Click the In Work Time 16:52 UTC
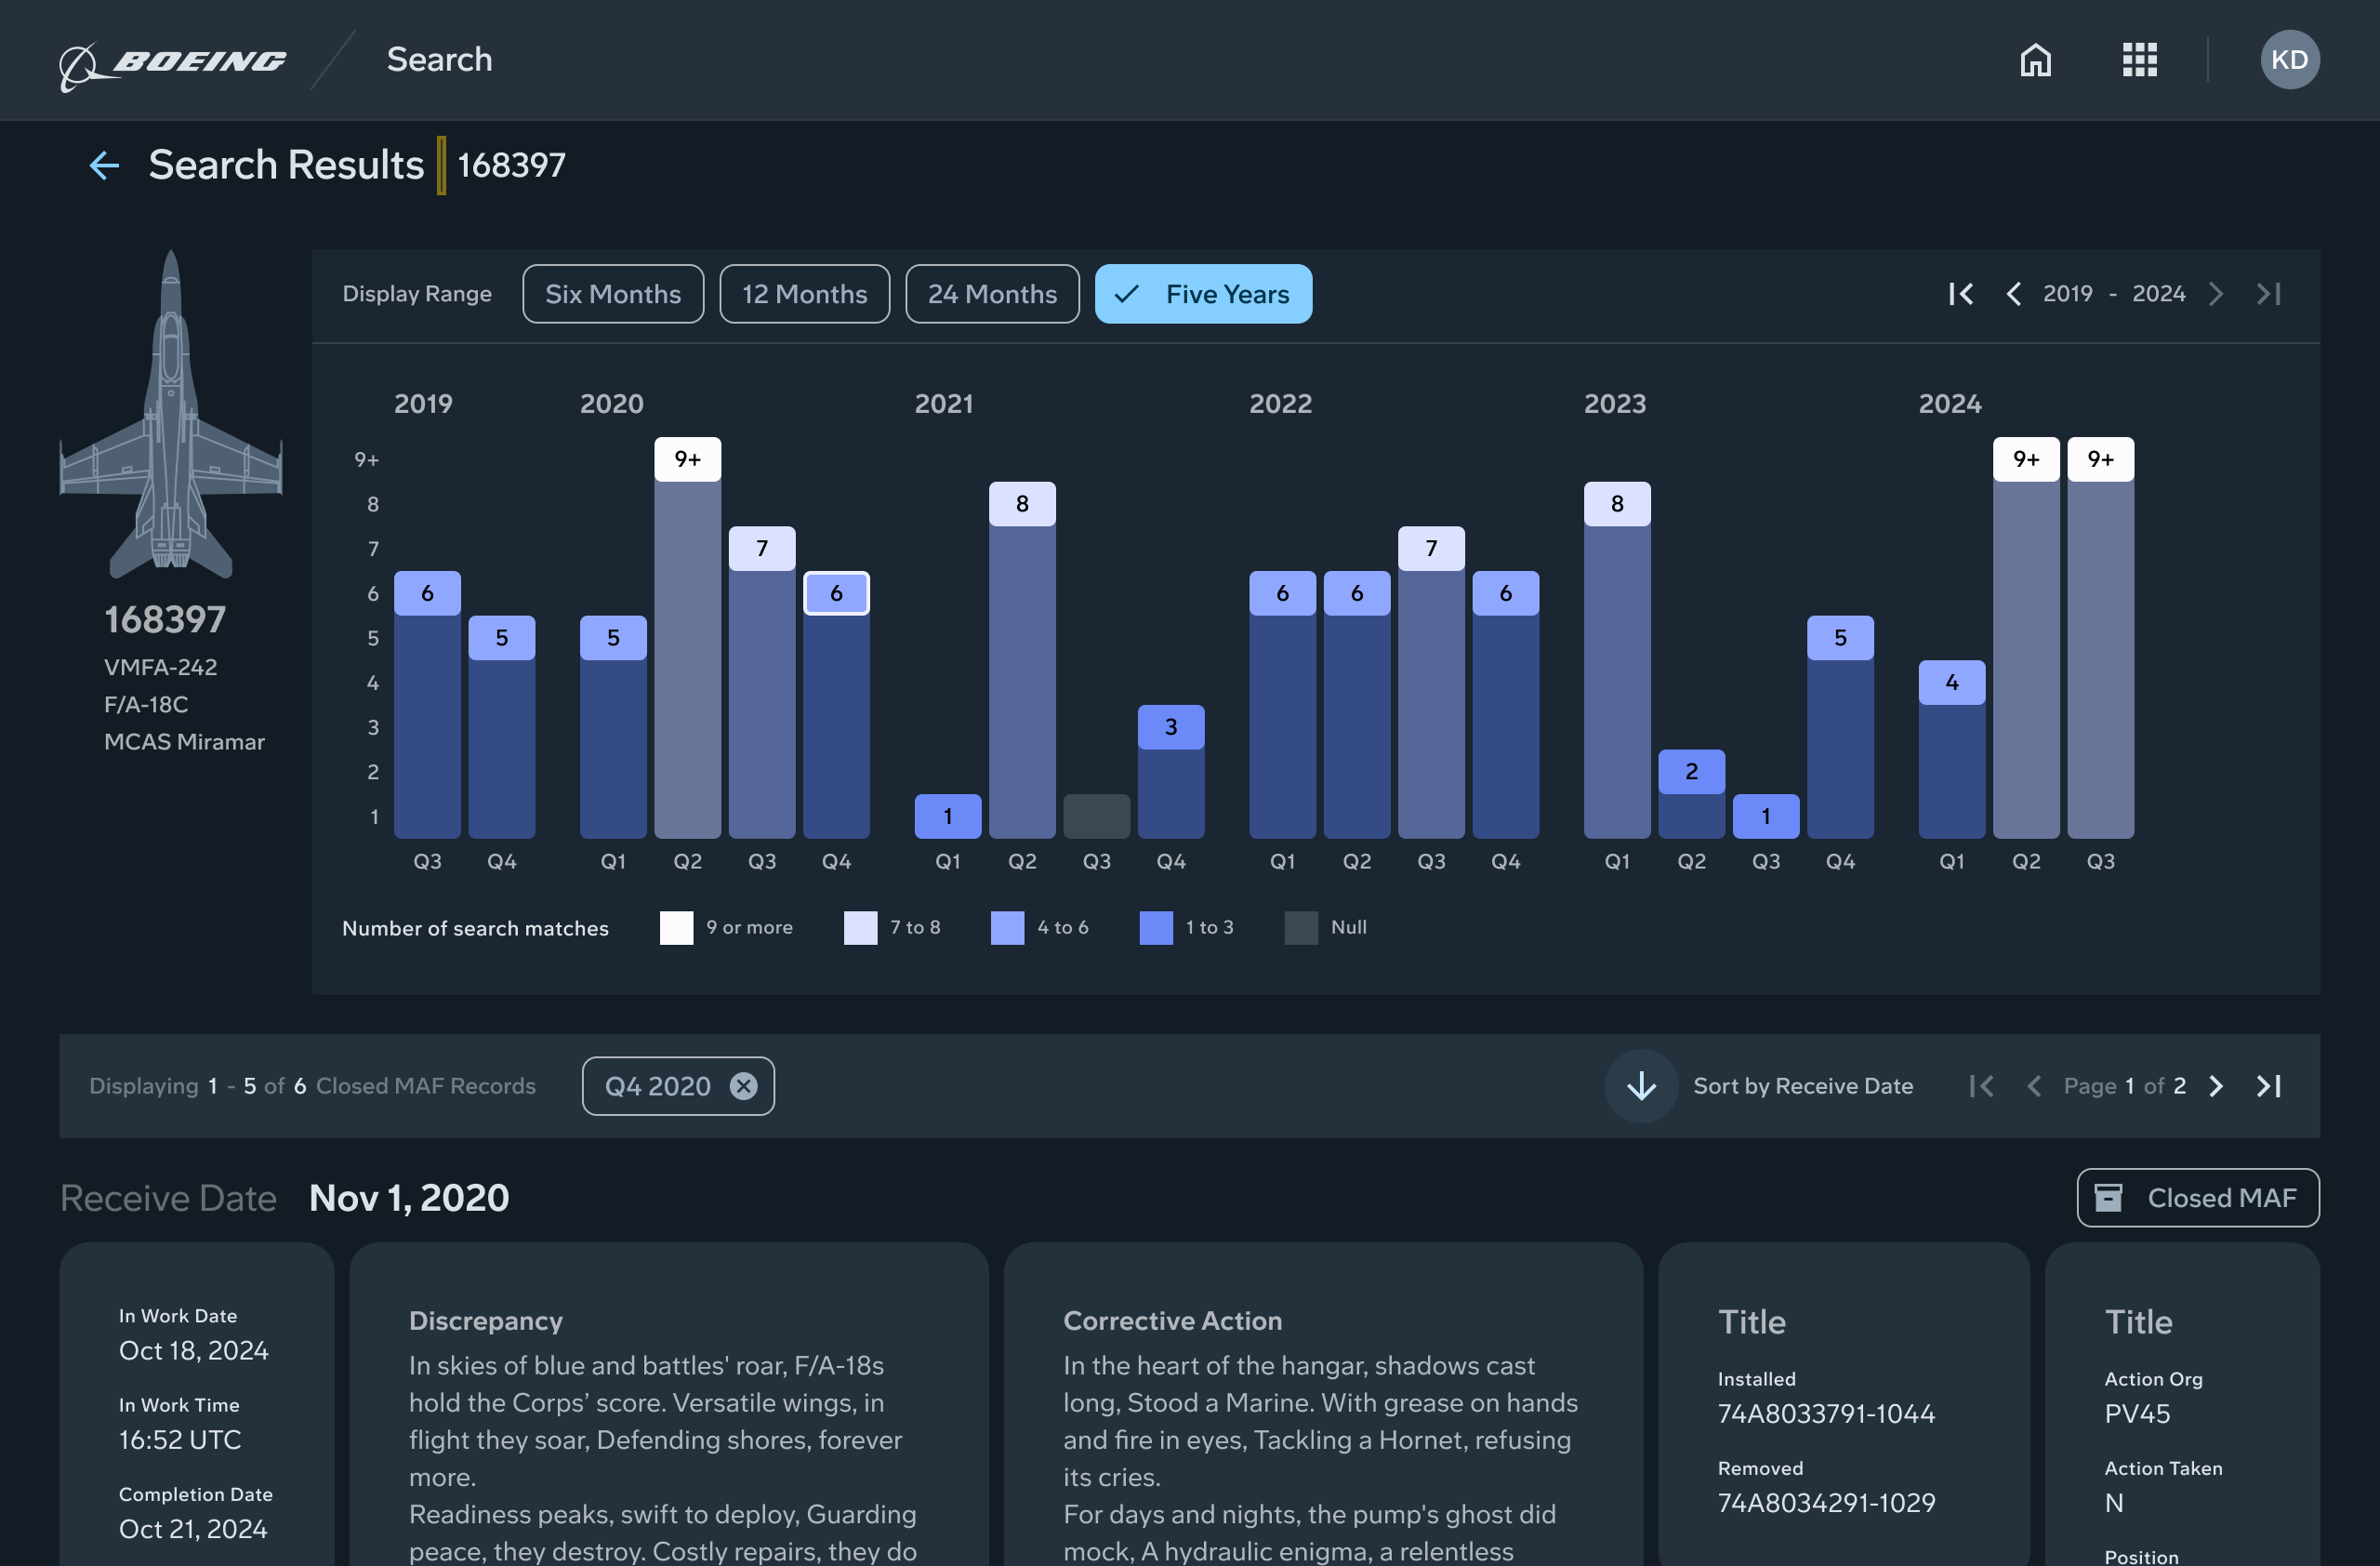2380x1566 pixels. click(180, 1440)
